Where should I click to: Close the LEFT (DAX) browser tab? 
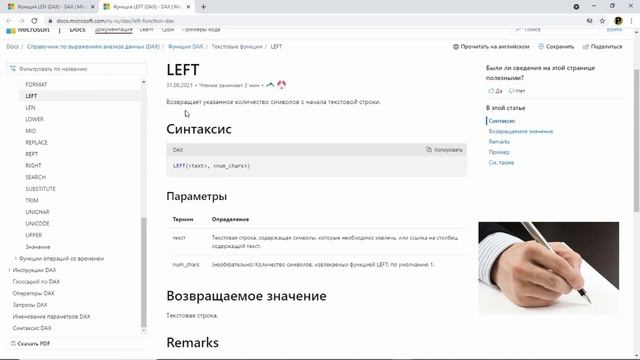188,7
